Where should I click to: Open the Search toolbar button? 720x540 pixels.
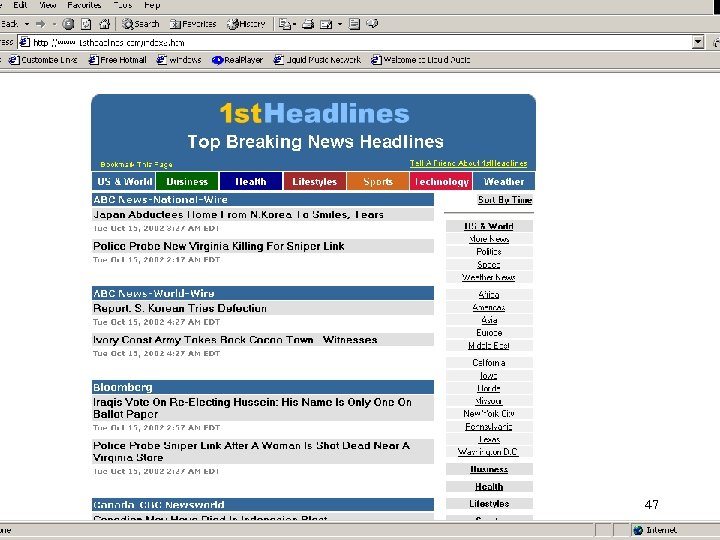pos(141,24)
